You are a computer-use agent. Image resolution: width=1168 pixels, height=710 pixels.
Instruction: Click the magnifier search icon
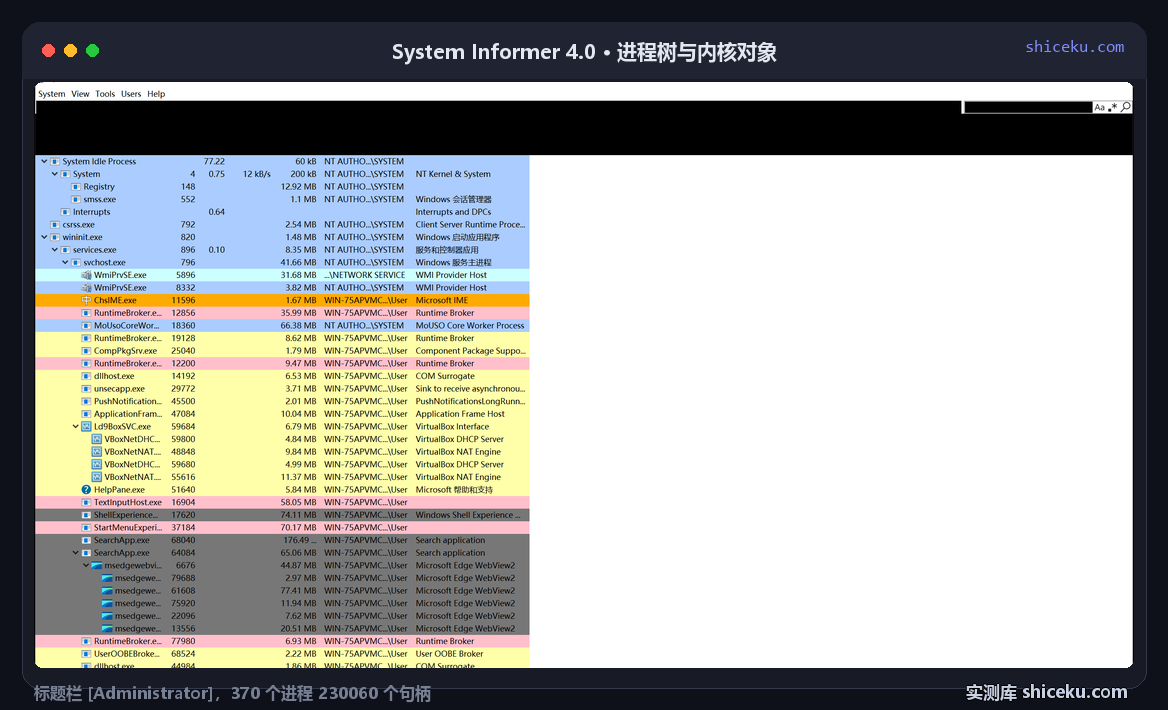[x=1126, y=107]
